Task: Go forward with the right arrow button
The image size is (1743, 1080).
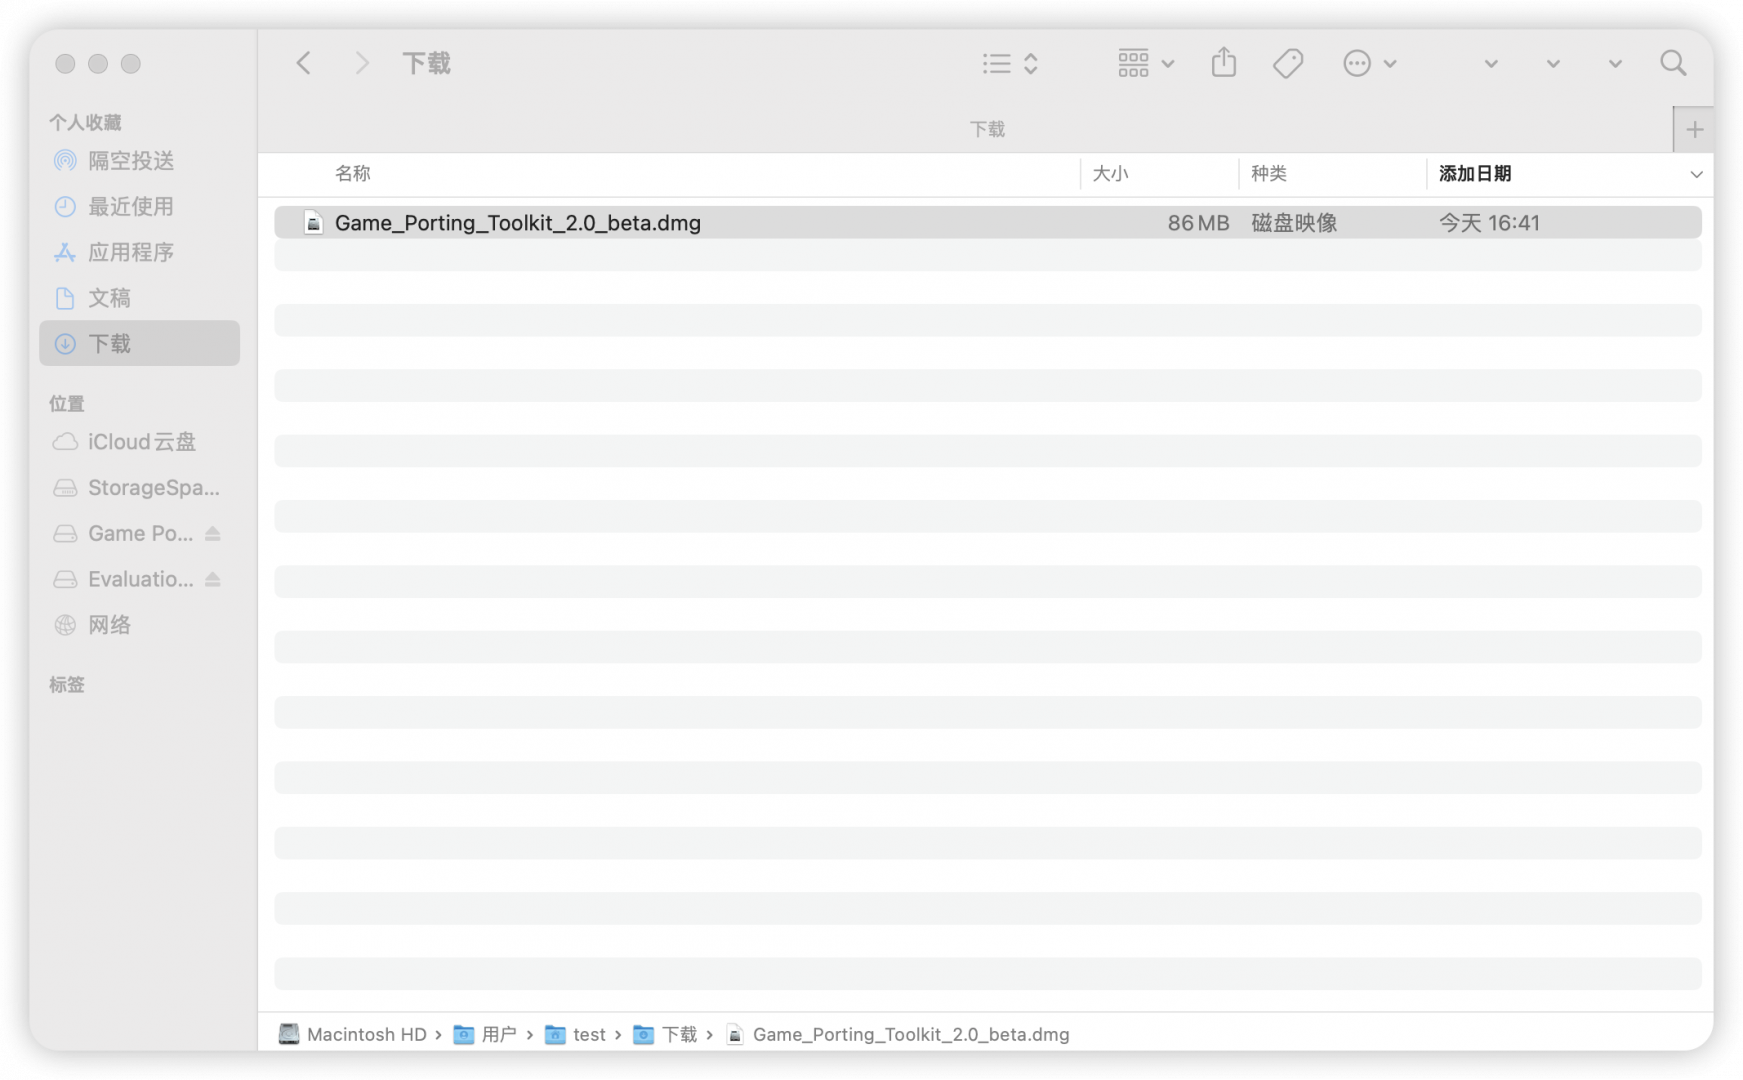Action: click(362, 63)
